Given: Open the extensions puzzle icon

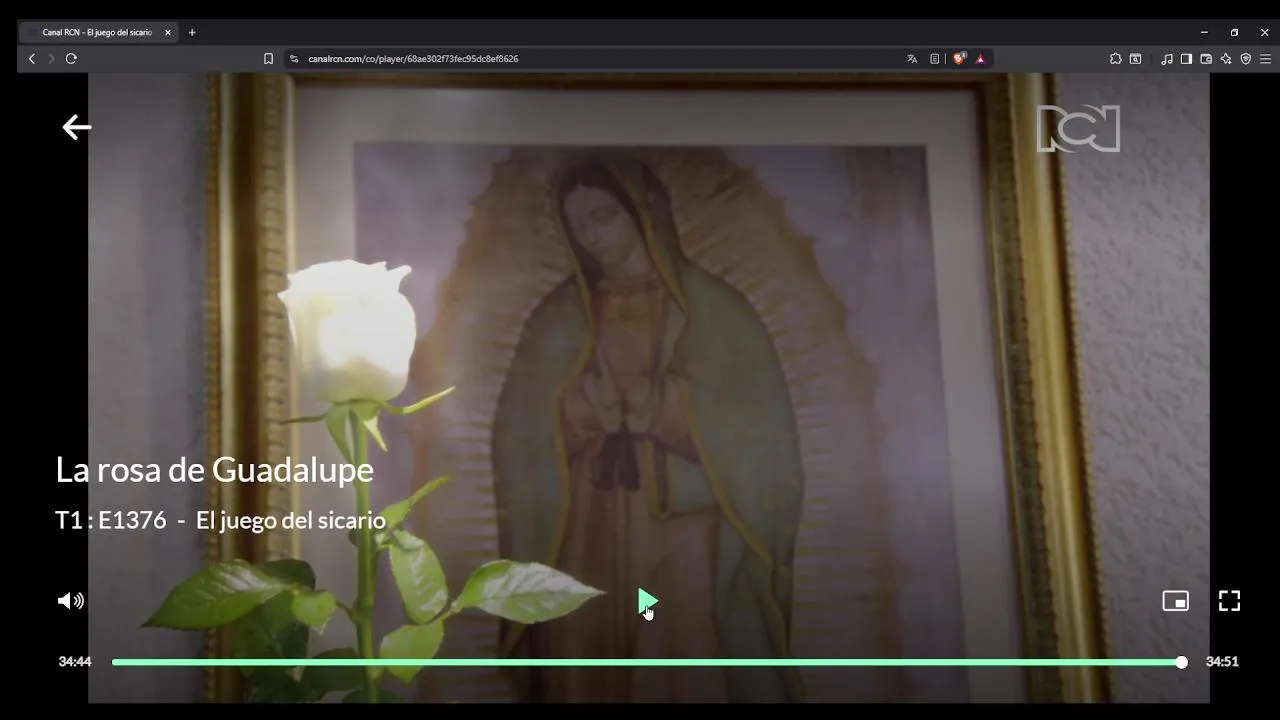Looking at the screenshot, I should (x=1116, y=59).
